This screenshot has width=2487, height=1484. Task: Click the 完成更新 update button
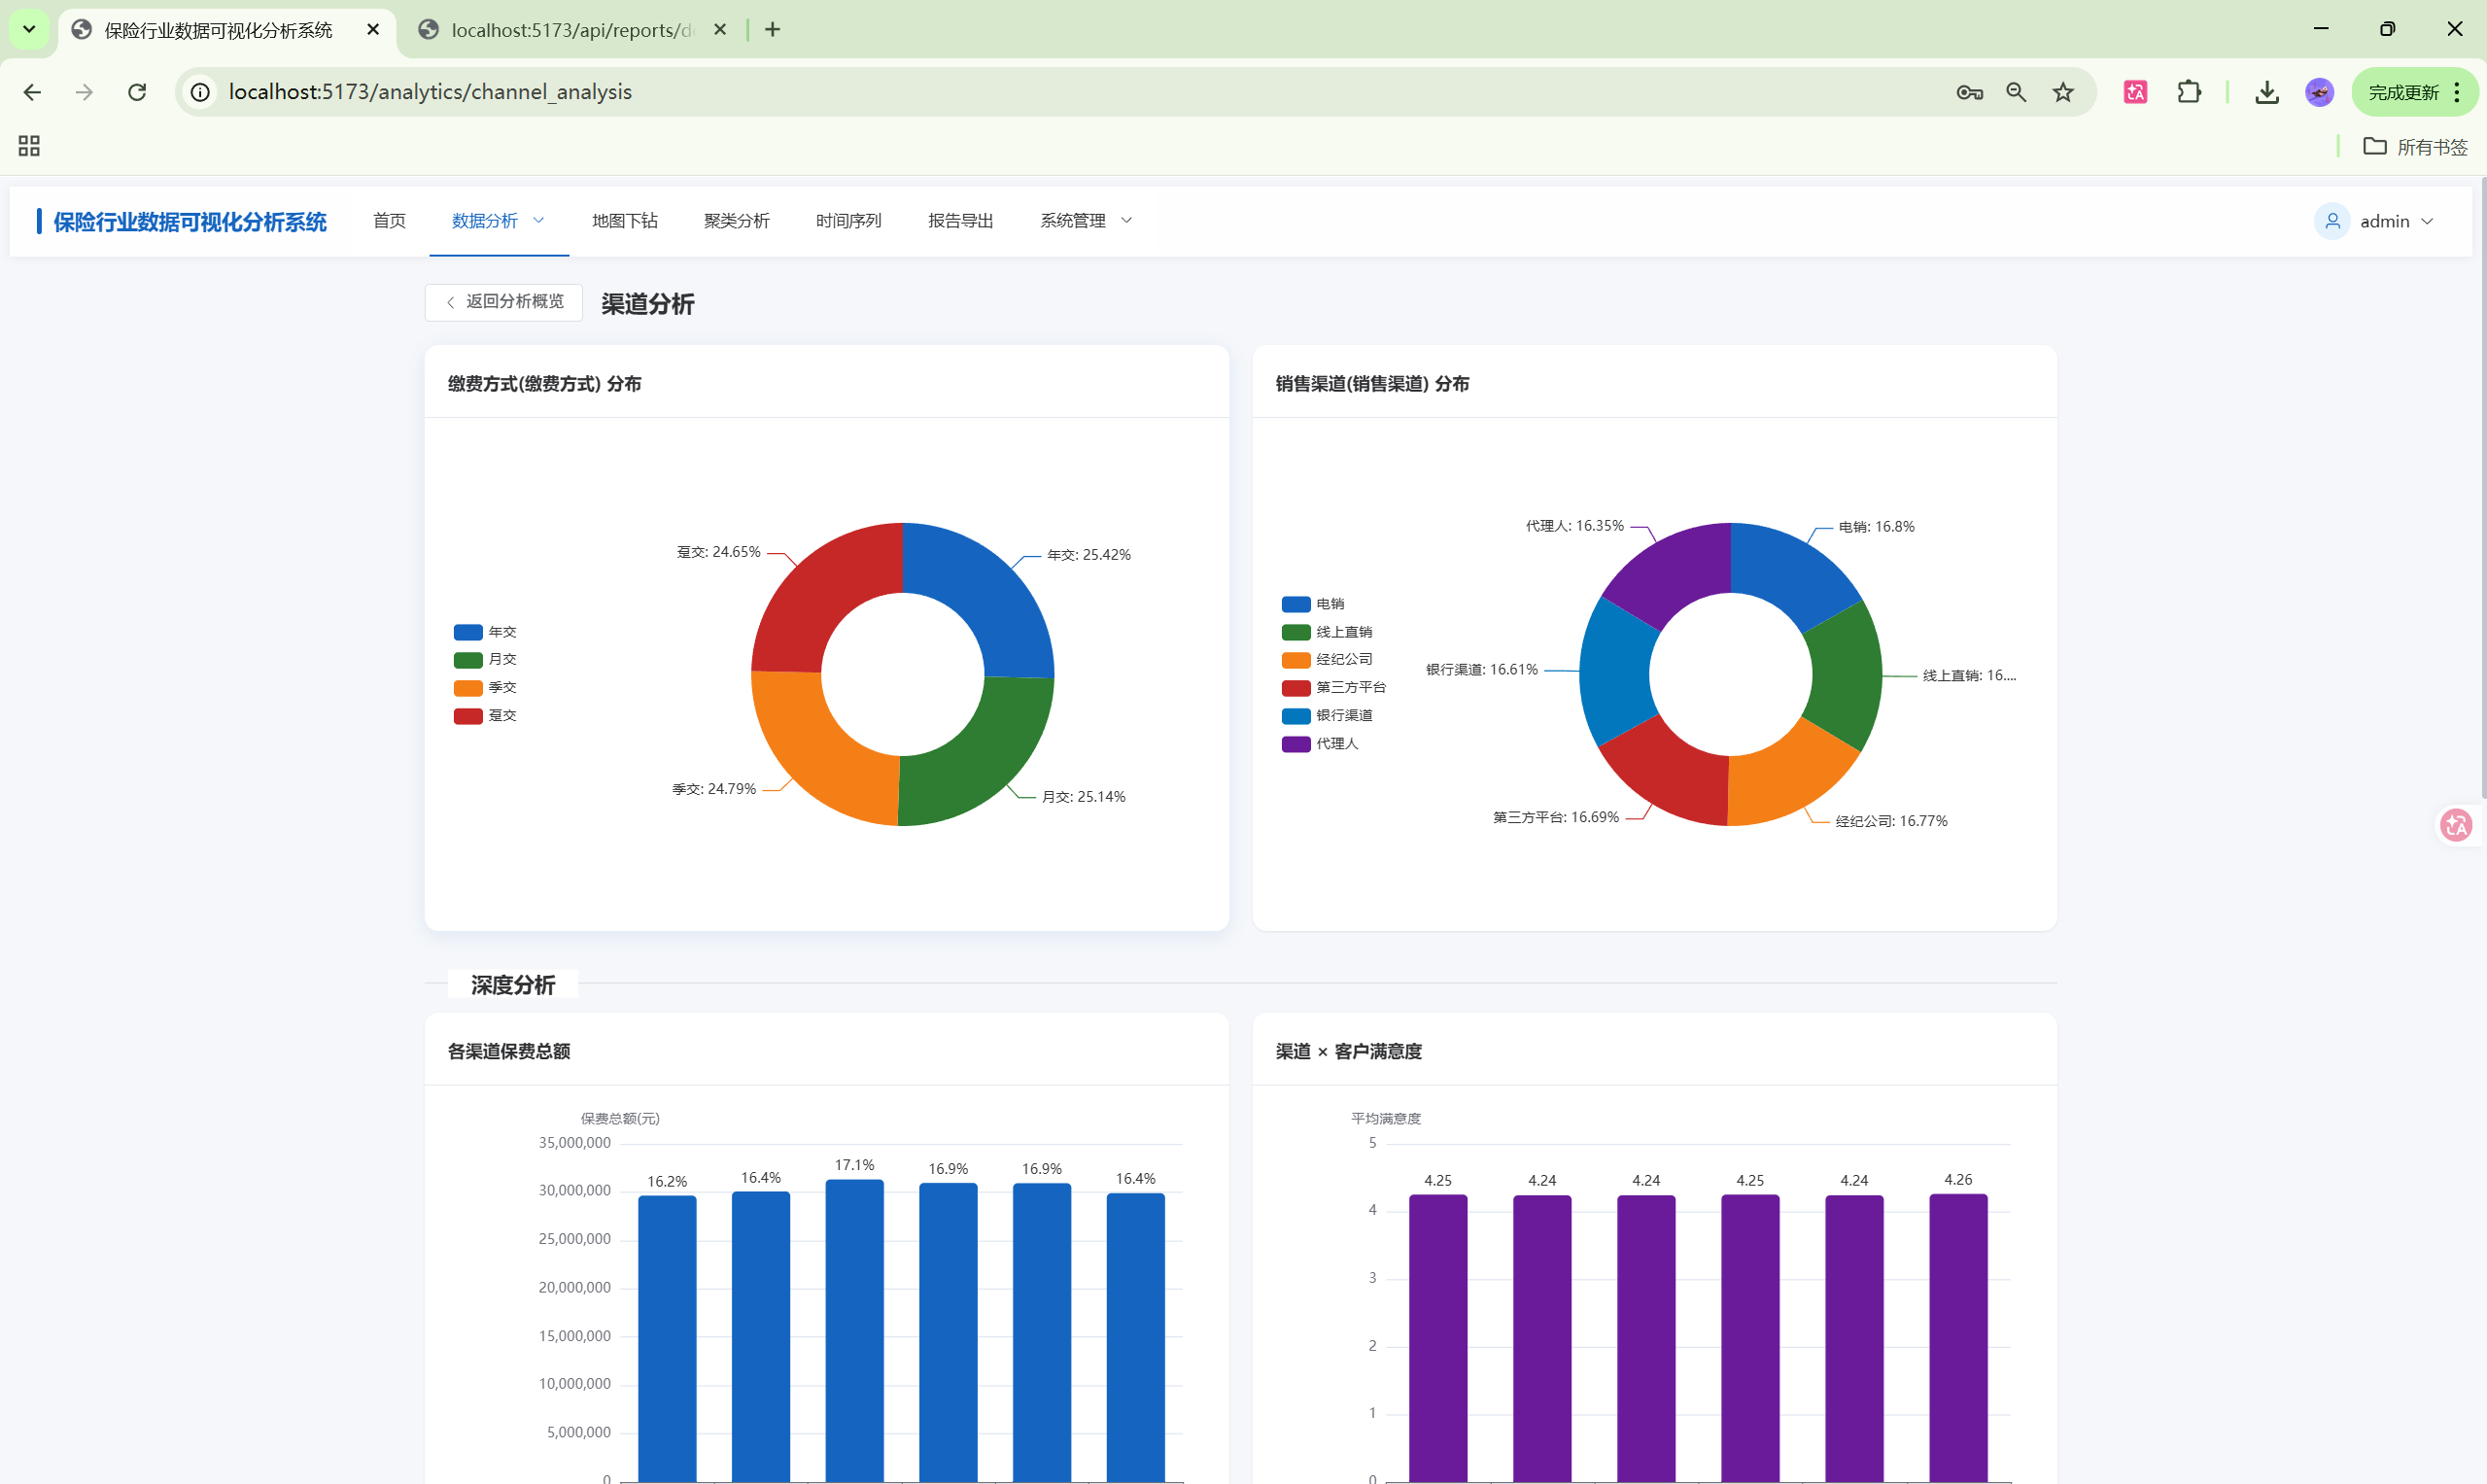click(x=2403, y=92)
